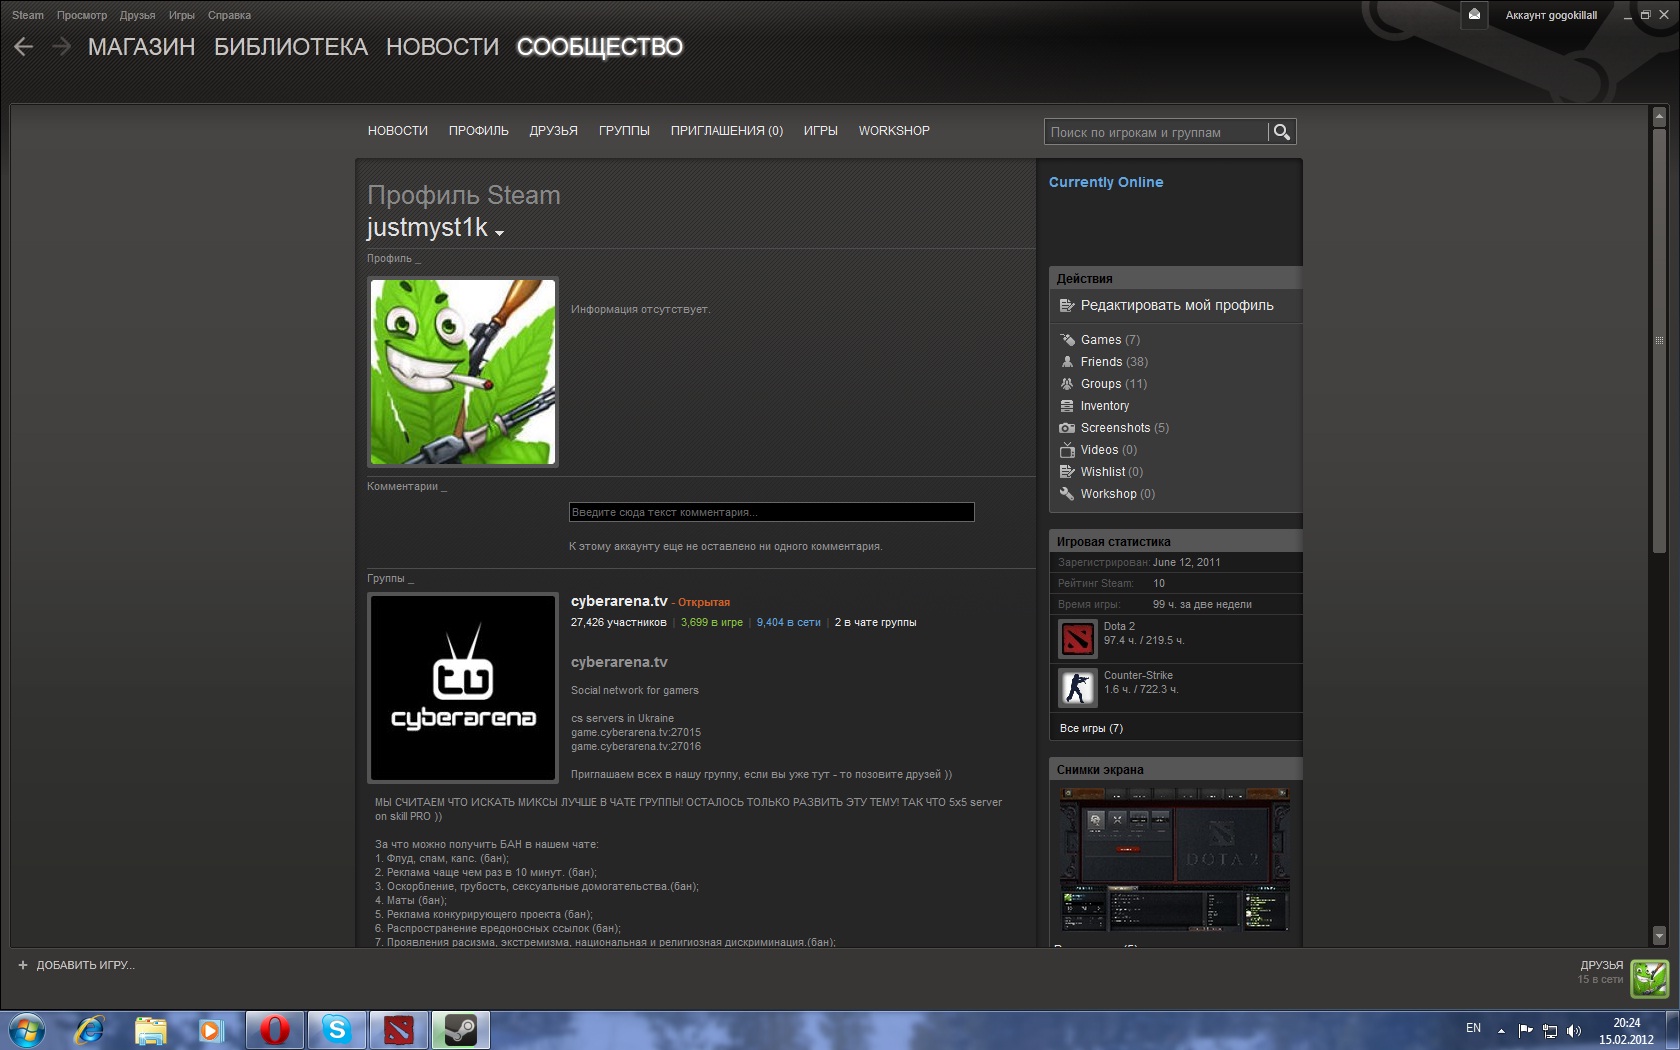Select the СООБЩЕСТВО main tab
The image size is (1680, 1050).
click(x=600, y=47)
